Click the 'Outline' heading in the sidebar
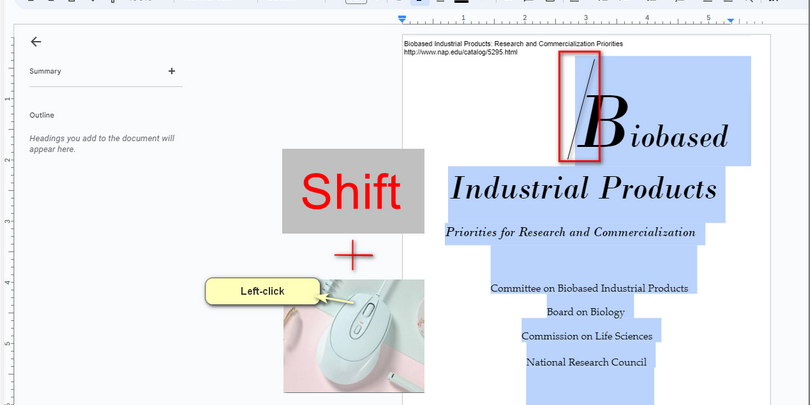 (42, 115)
